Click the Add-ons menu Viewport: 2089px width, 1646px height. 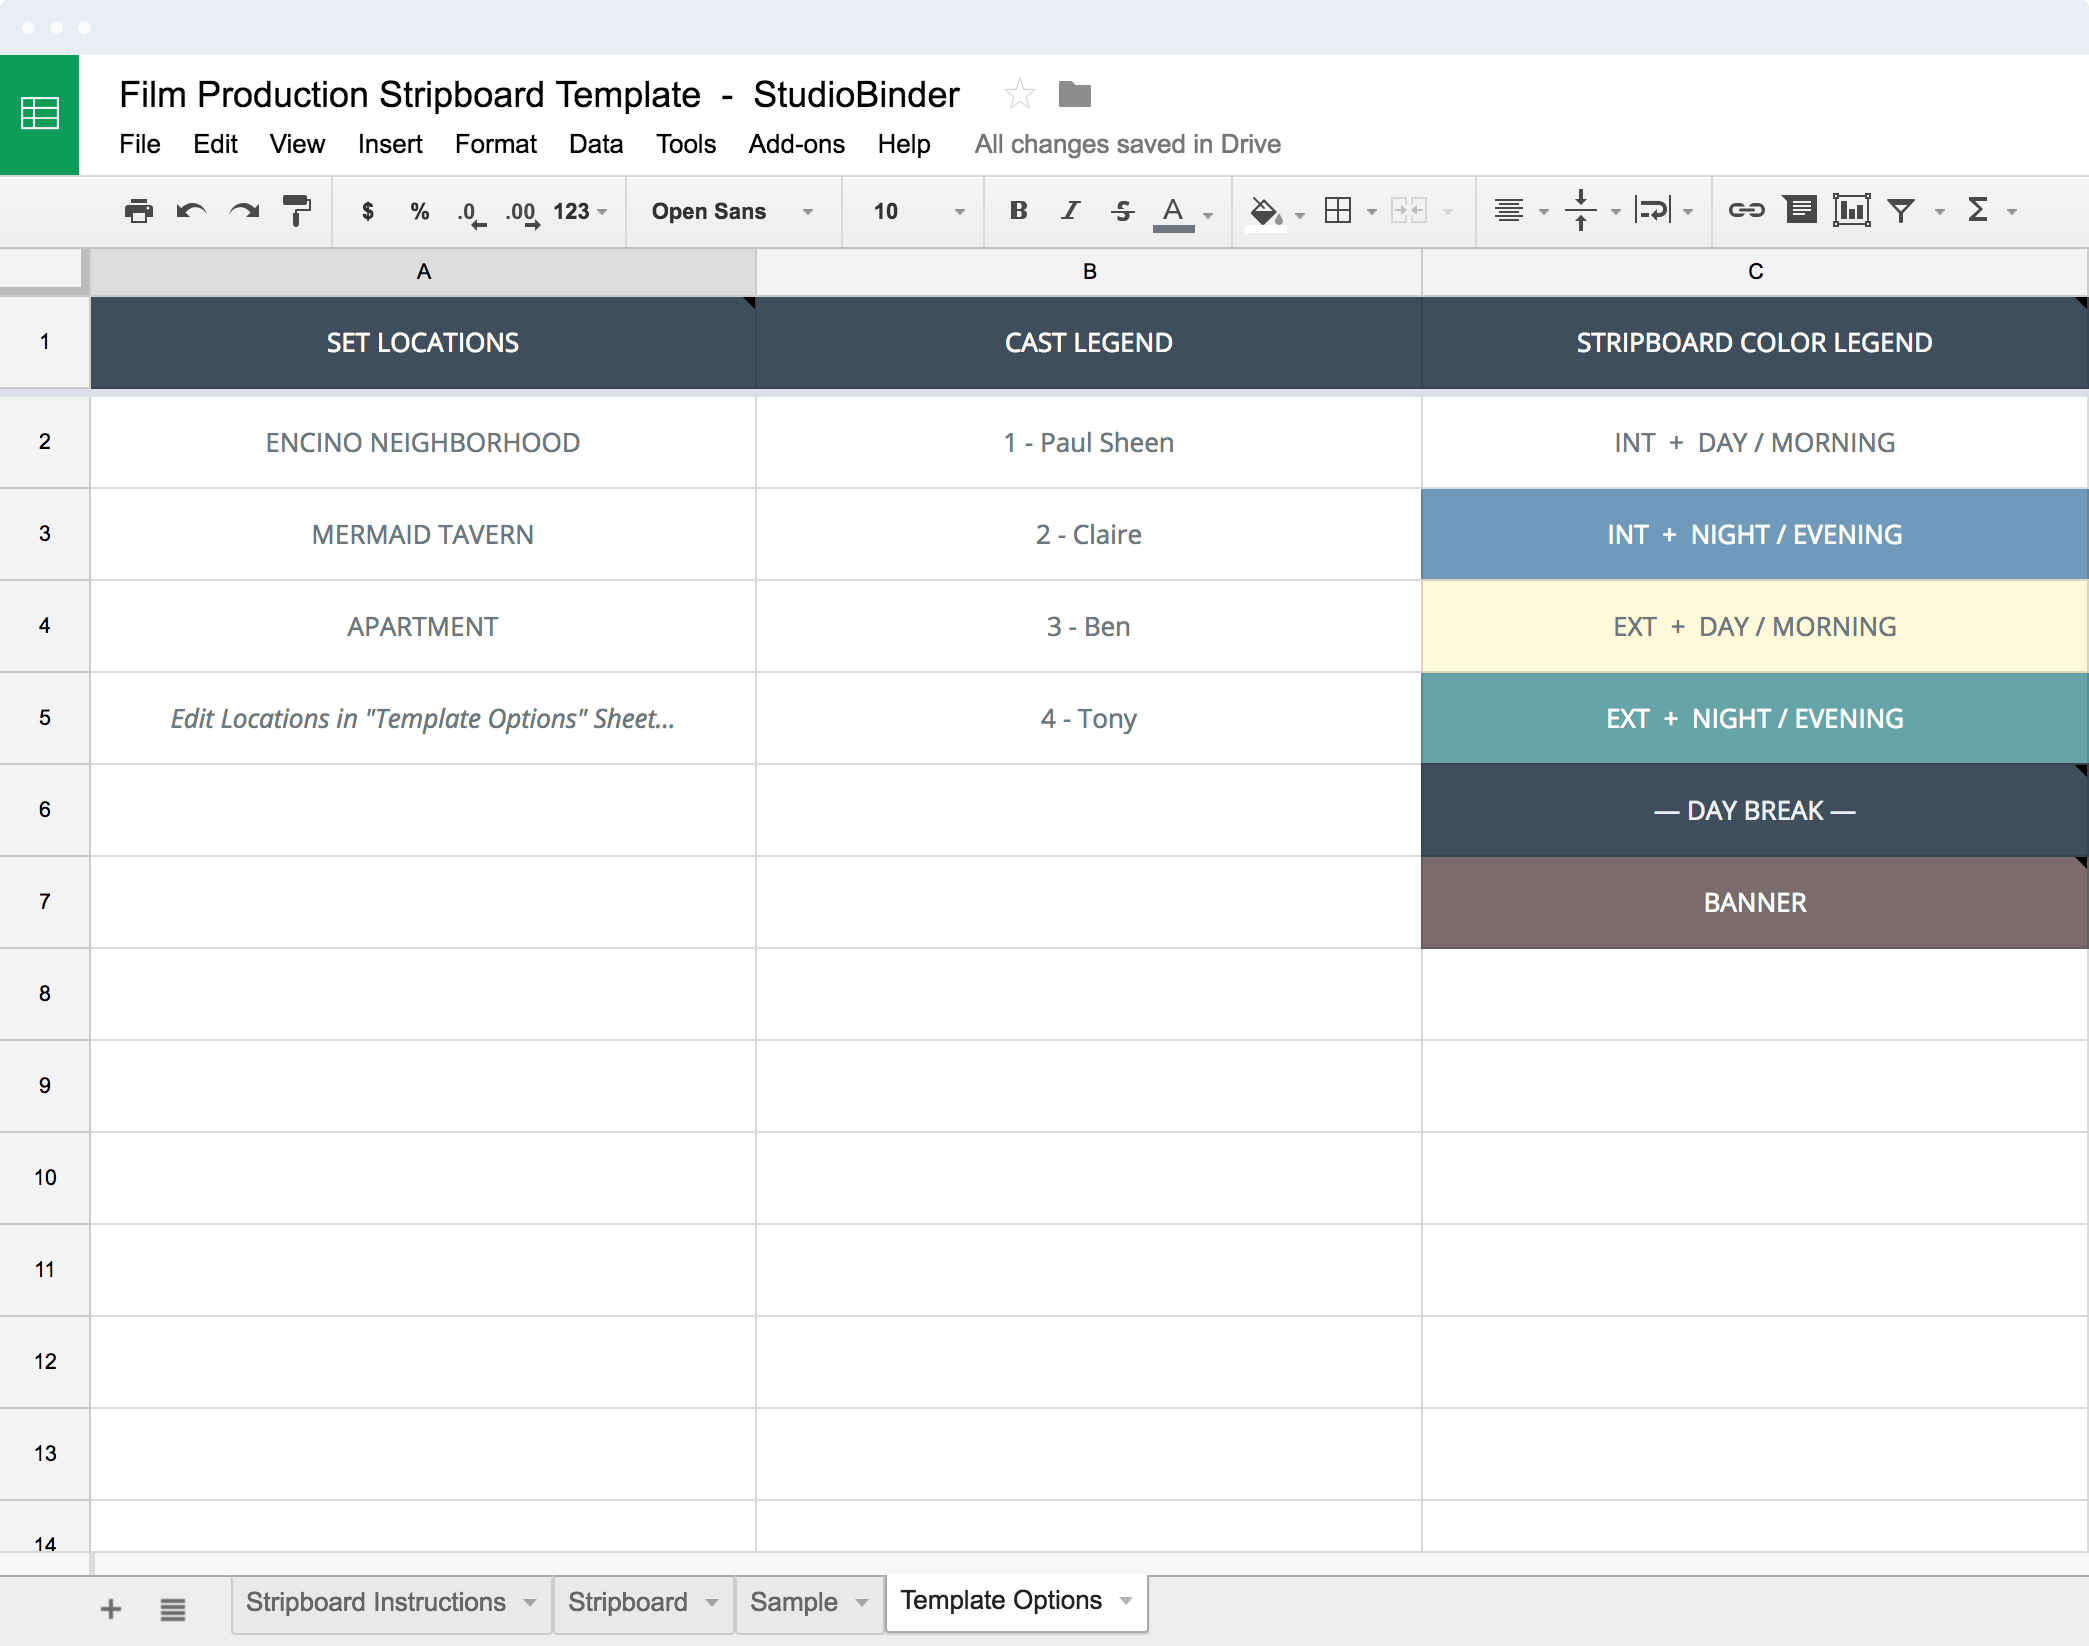click(x=795, y=144)
